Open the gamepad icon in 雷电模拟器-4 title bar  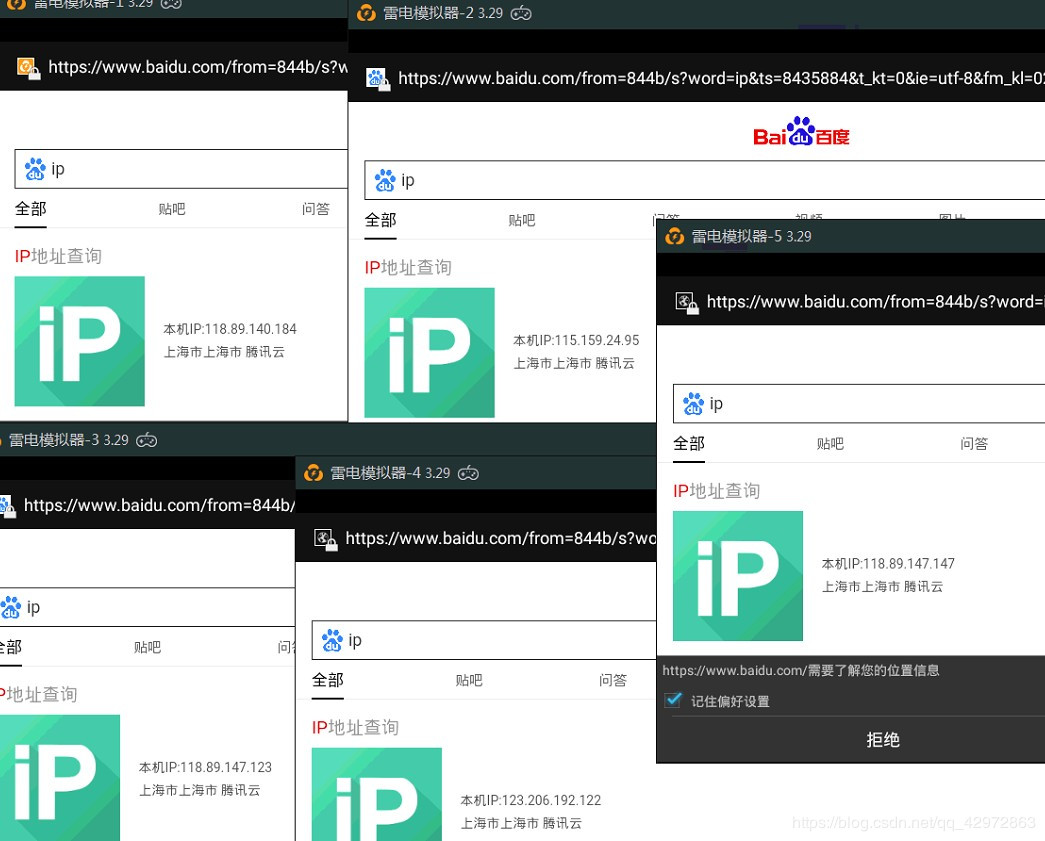[x=469, y=473]
